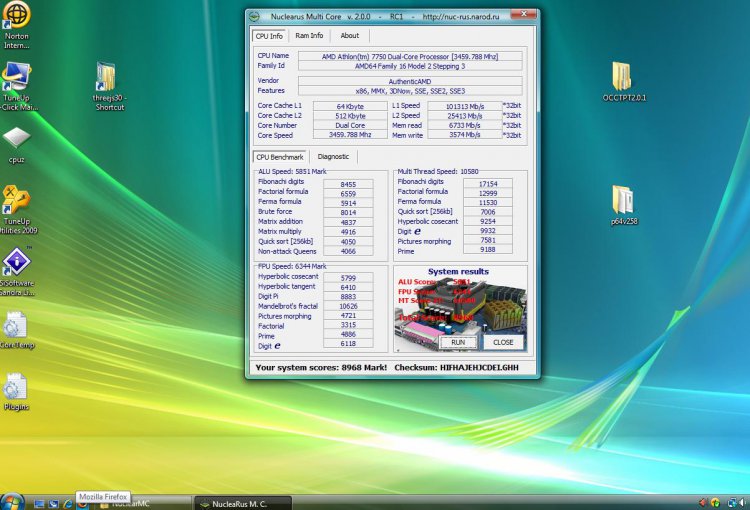Screen dimensions: 750x510
Task: Click Non-attack Queens score 4066
Action: click(x=348, y=251)
